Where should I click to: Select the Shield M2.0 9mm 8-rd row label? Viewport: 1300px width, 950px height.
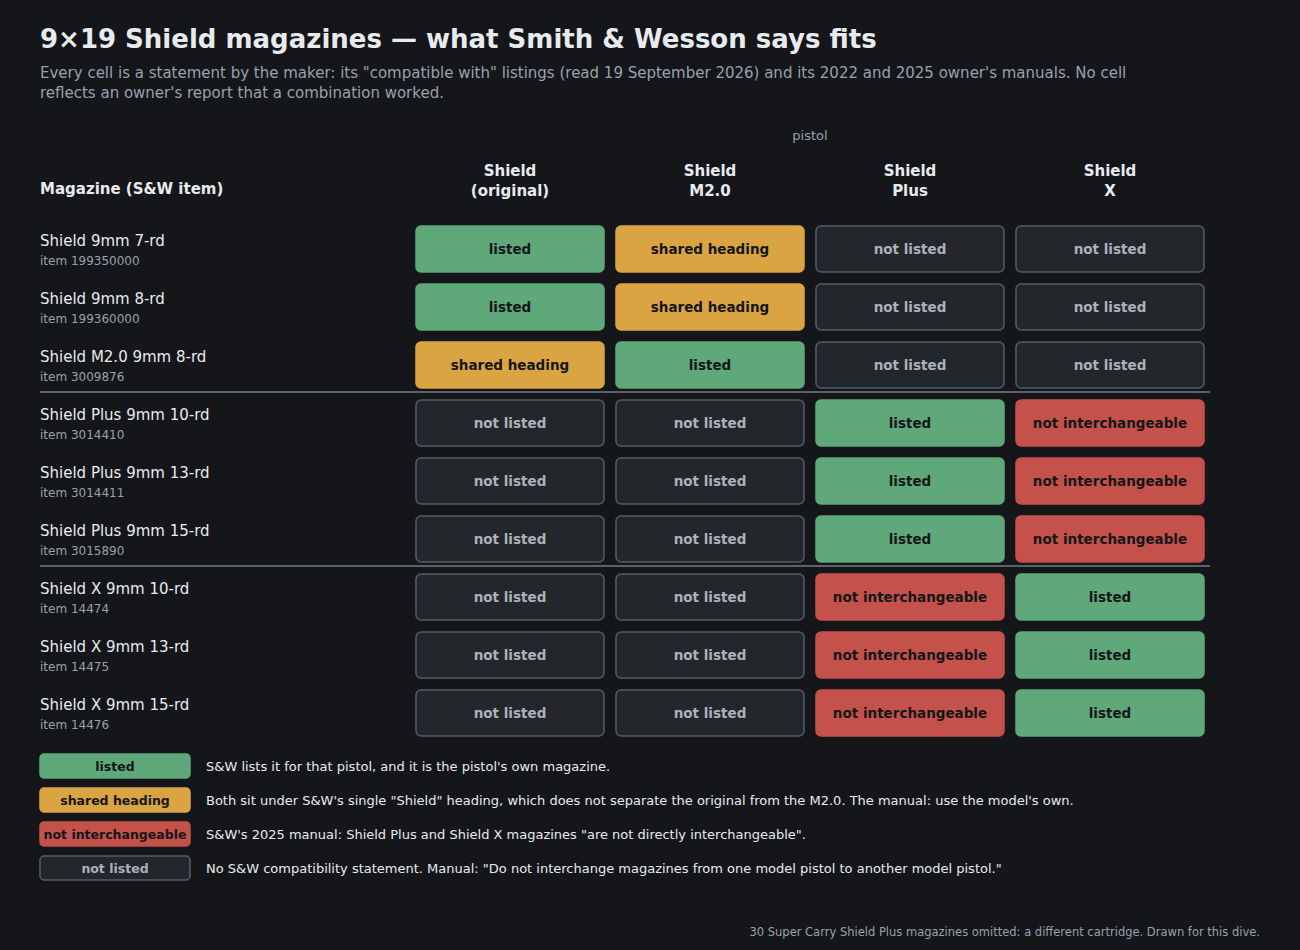click(123, 357)
